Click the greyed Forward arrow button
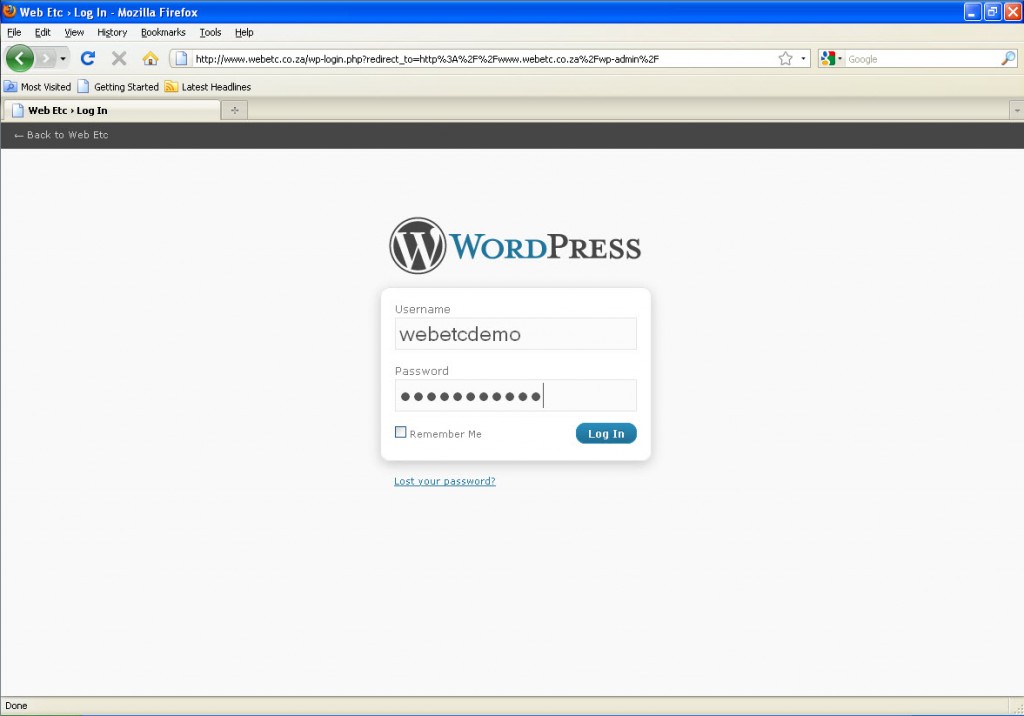The width and height of the screenshot is (1024, 716). click(46, 59)
